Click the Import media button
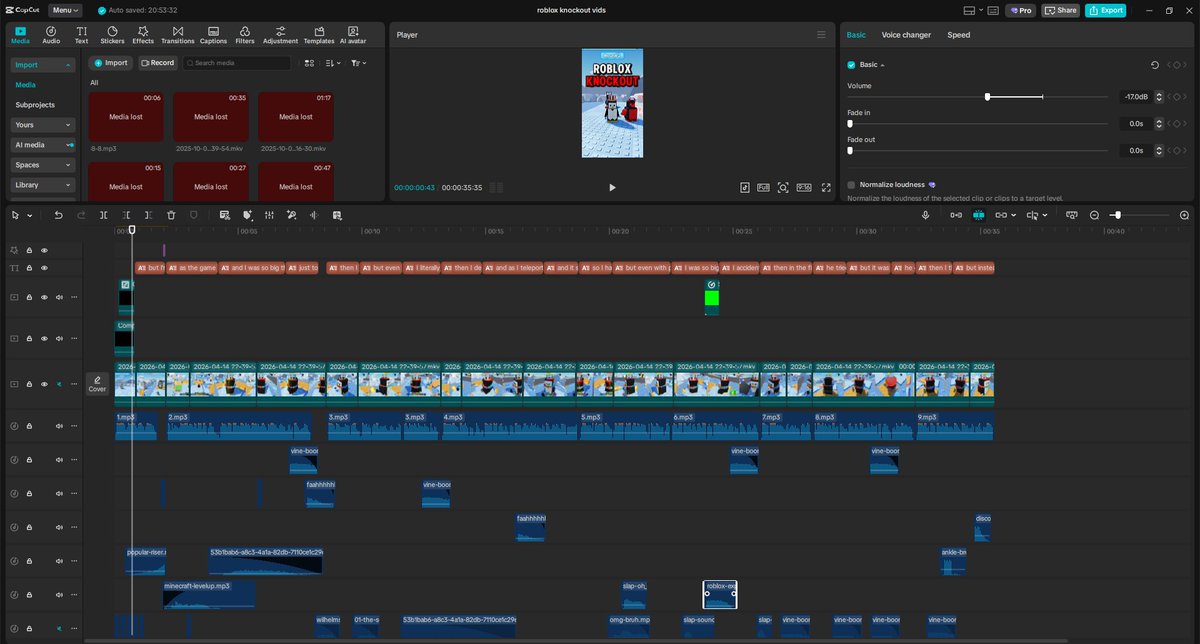1200x644 pixels. point(111,63)
